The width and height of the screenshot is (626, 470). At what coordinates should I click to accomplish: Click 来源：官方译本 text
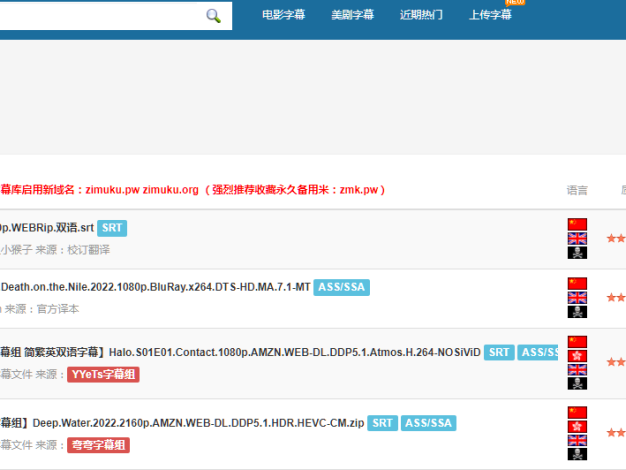42,309
